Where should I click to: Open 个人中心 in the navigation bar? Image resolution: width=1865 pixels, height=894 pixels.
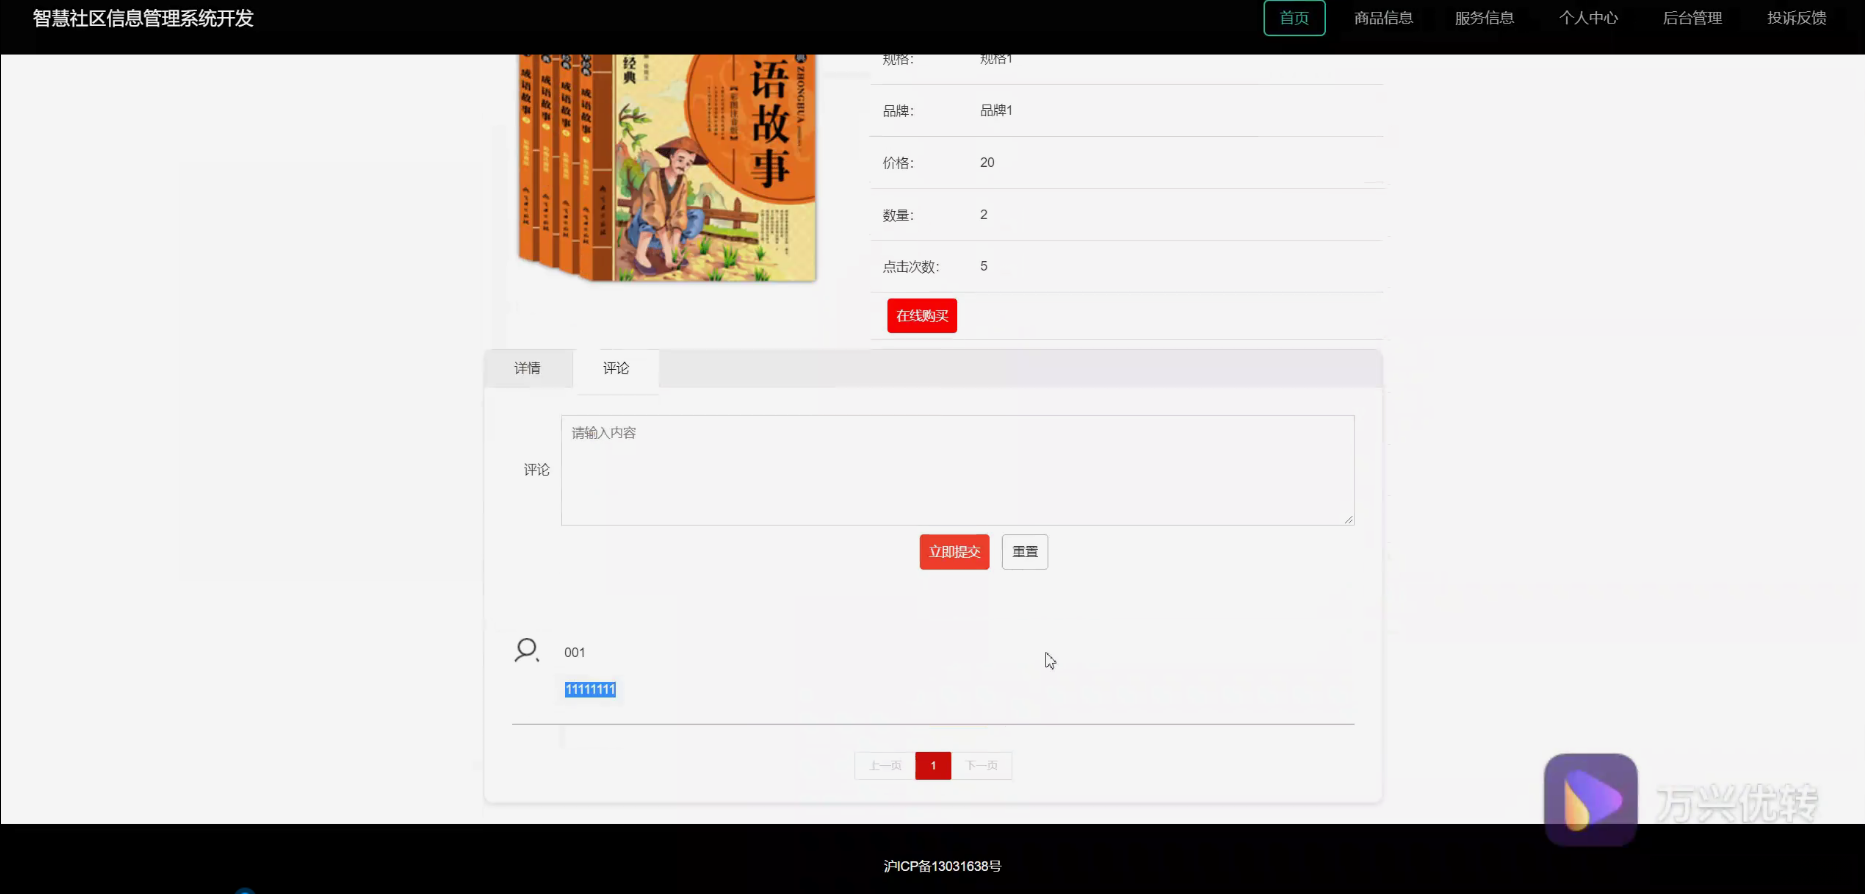click(x=1588, y=18)
